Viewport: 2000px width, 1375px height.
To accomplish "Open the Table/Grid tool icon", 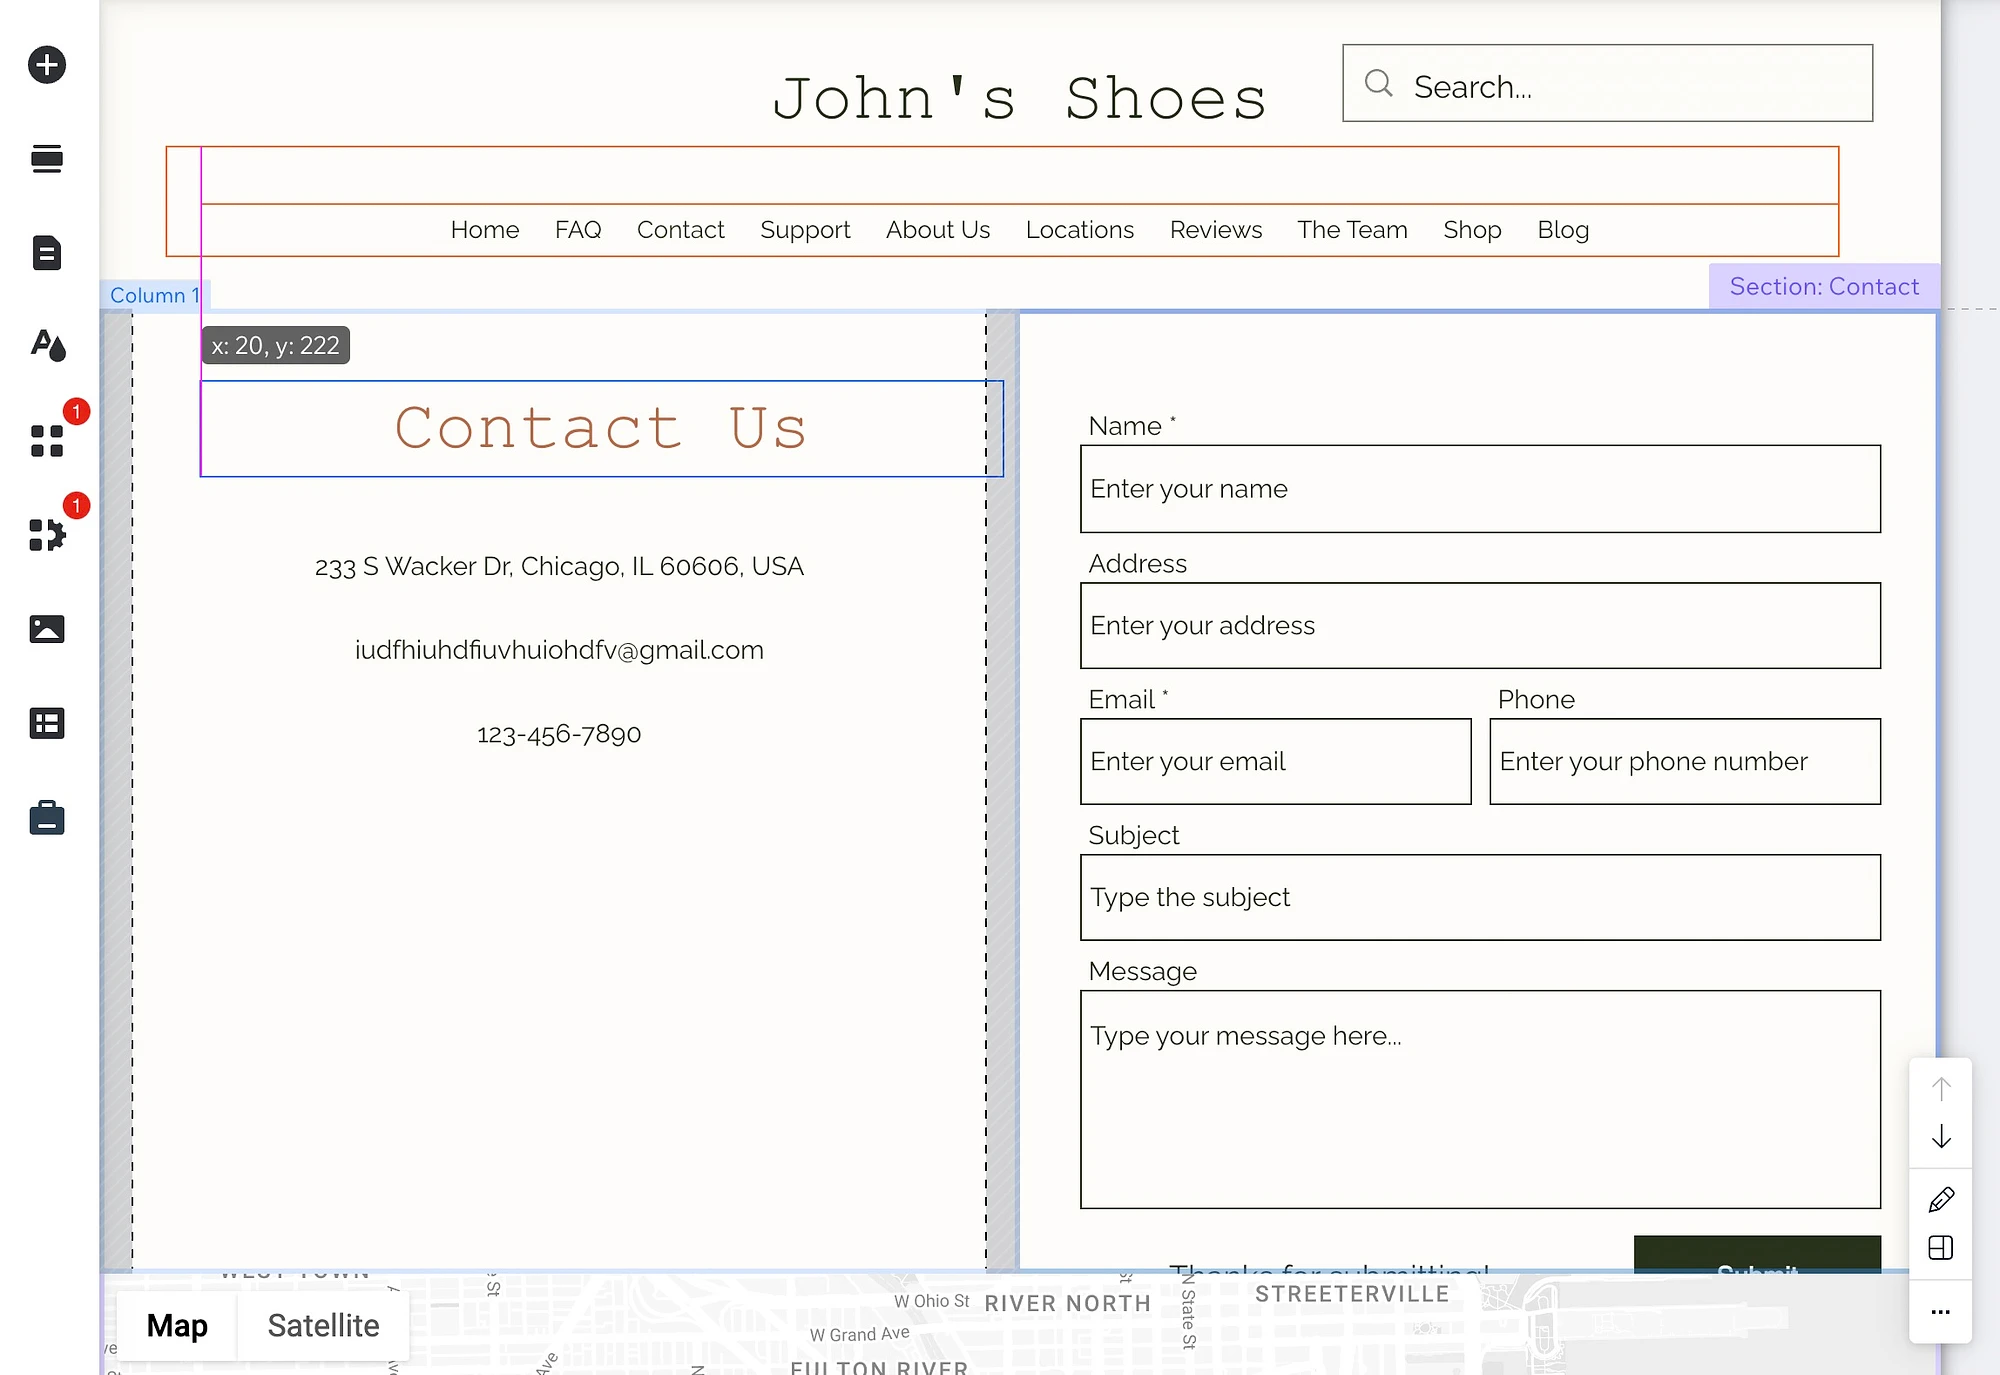I will coord(44,723).
